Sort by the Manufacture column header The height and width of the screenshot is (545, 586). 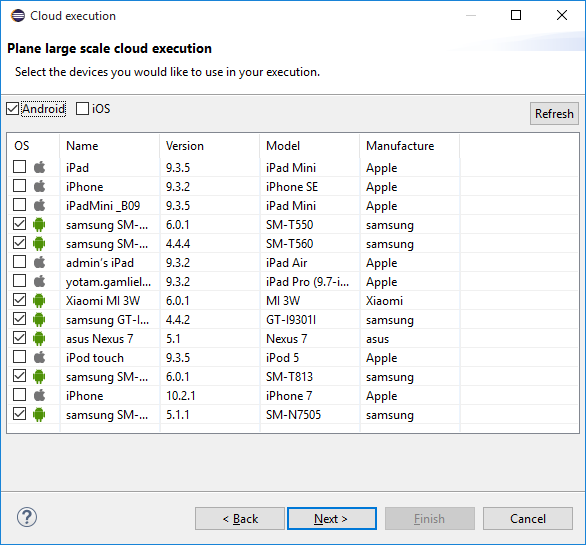[x=410, y=146]
